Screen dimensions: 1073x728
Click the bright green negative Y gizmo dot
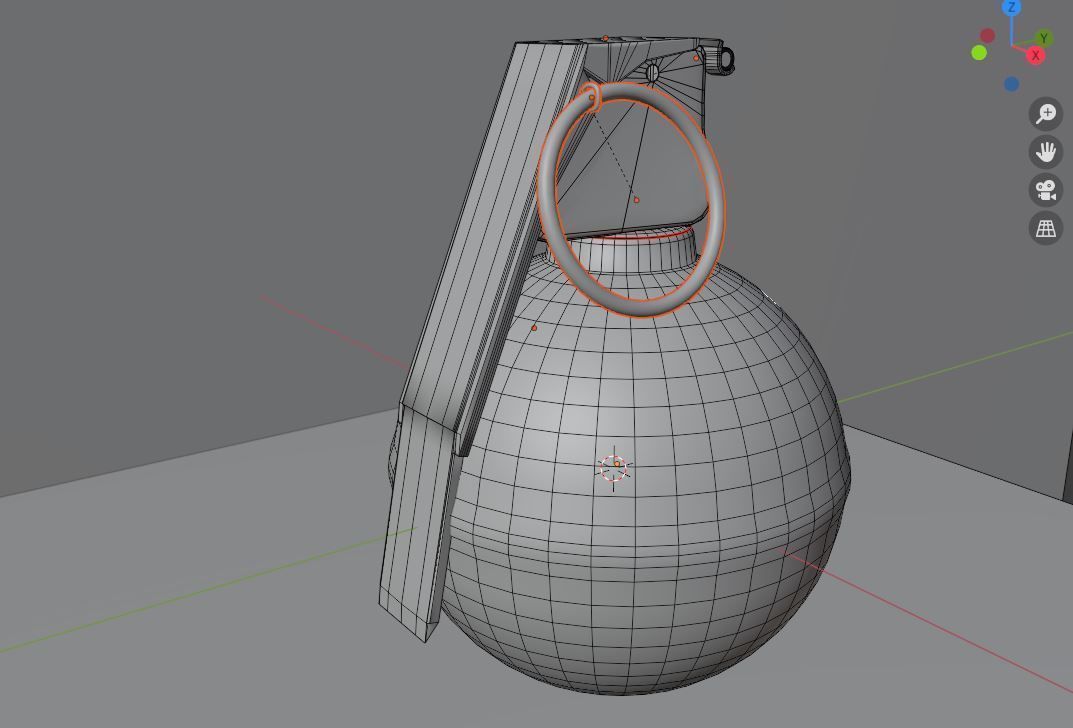(x=979, y=53)
